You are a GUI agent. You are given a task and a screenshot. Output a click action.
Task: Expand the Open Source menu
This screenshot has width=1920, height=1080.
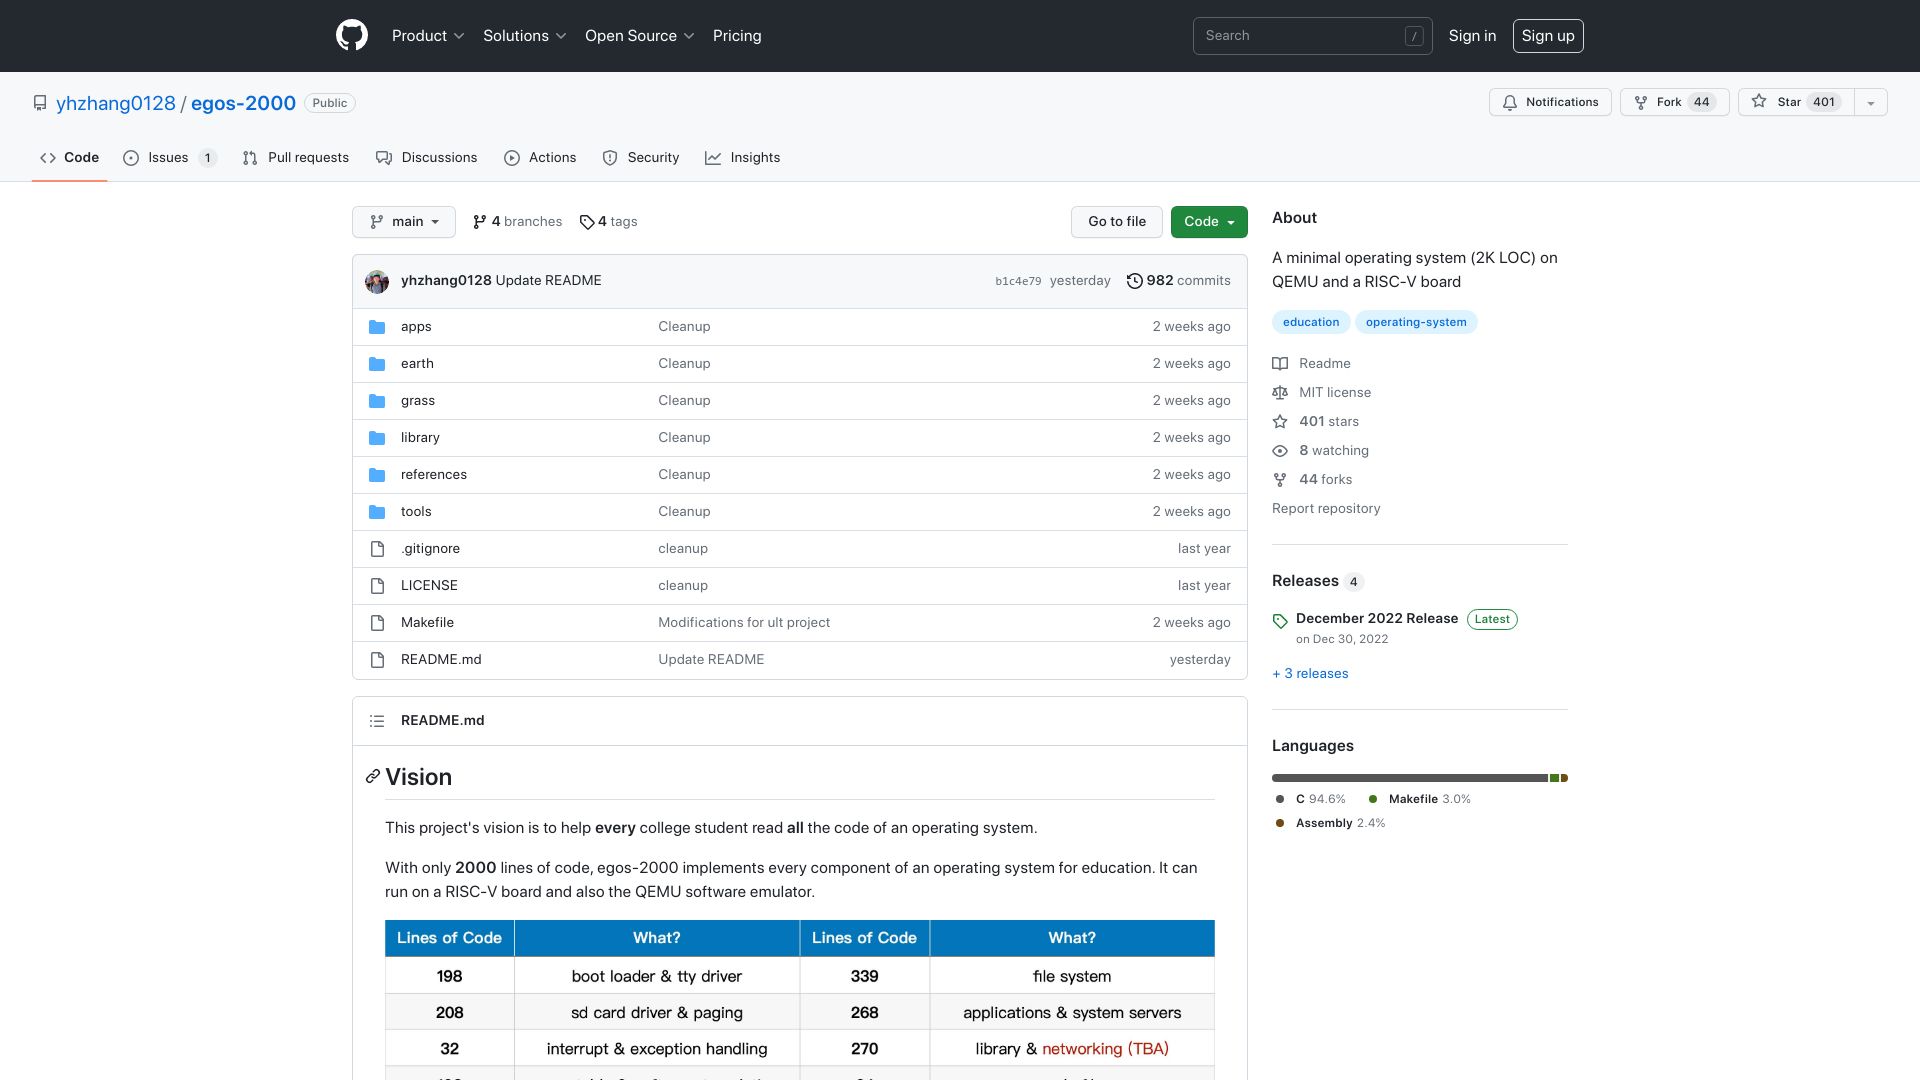pos(640,36)
